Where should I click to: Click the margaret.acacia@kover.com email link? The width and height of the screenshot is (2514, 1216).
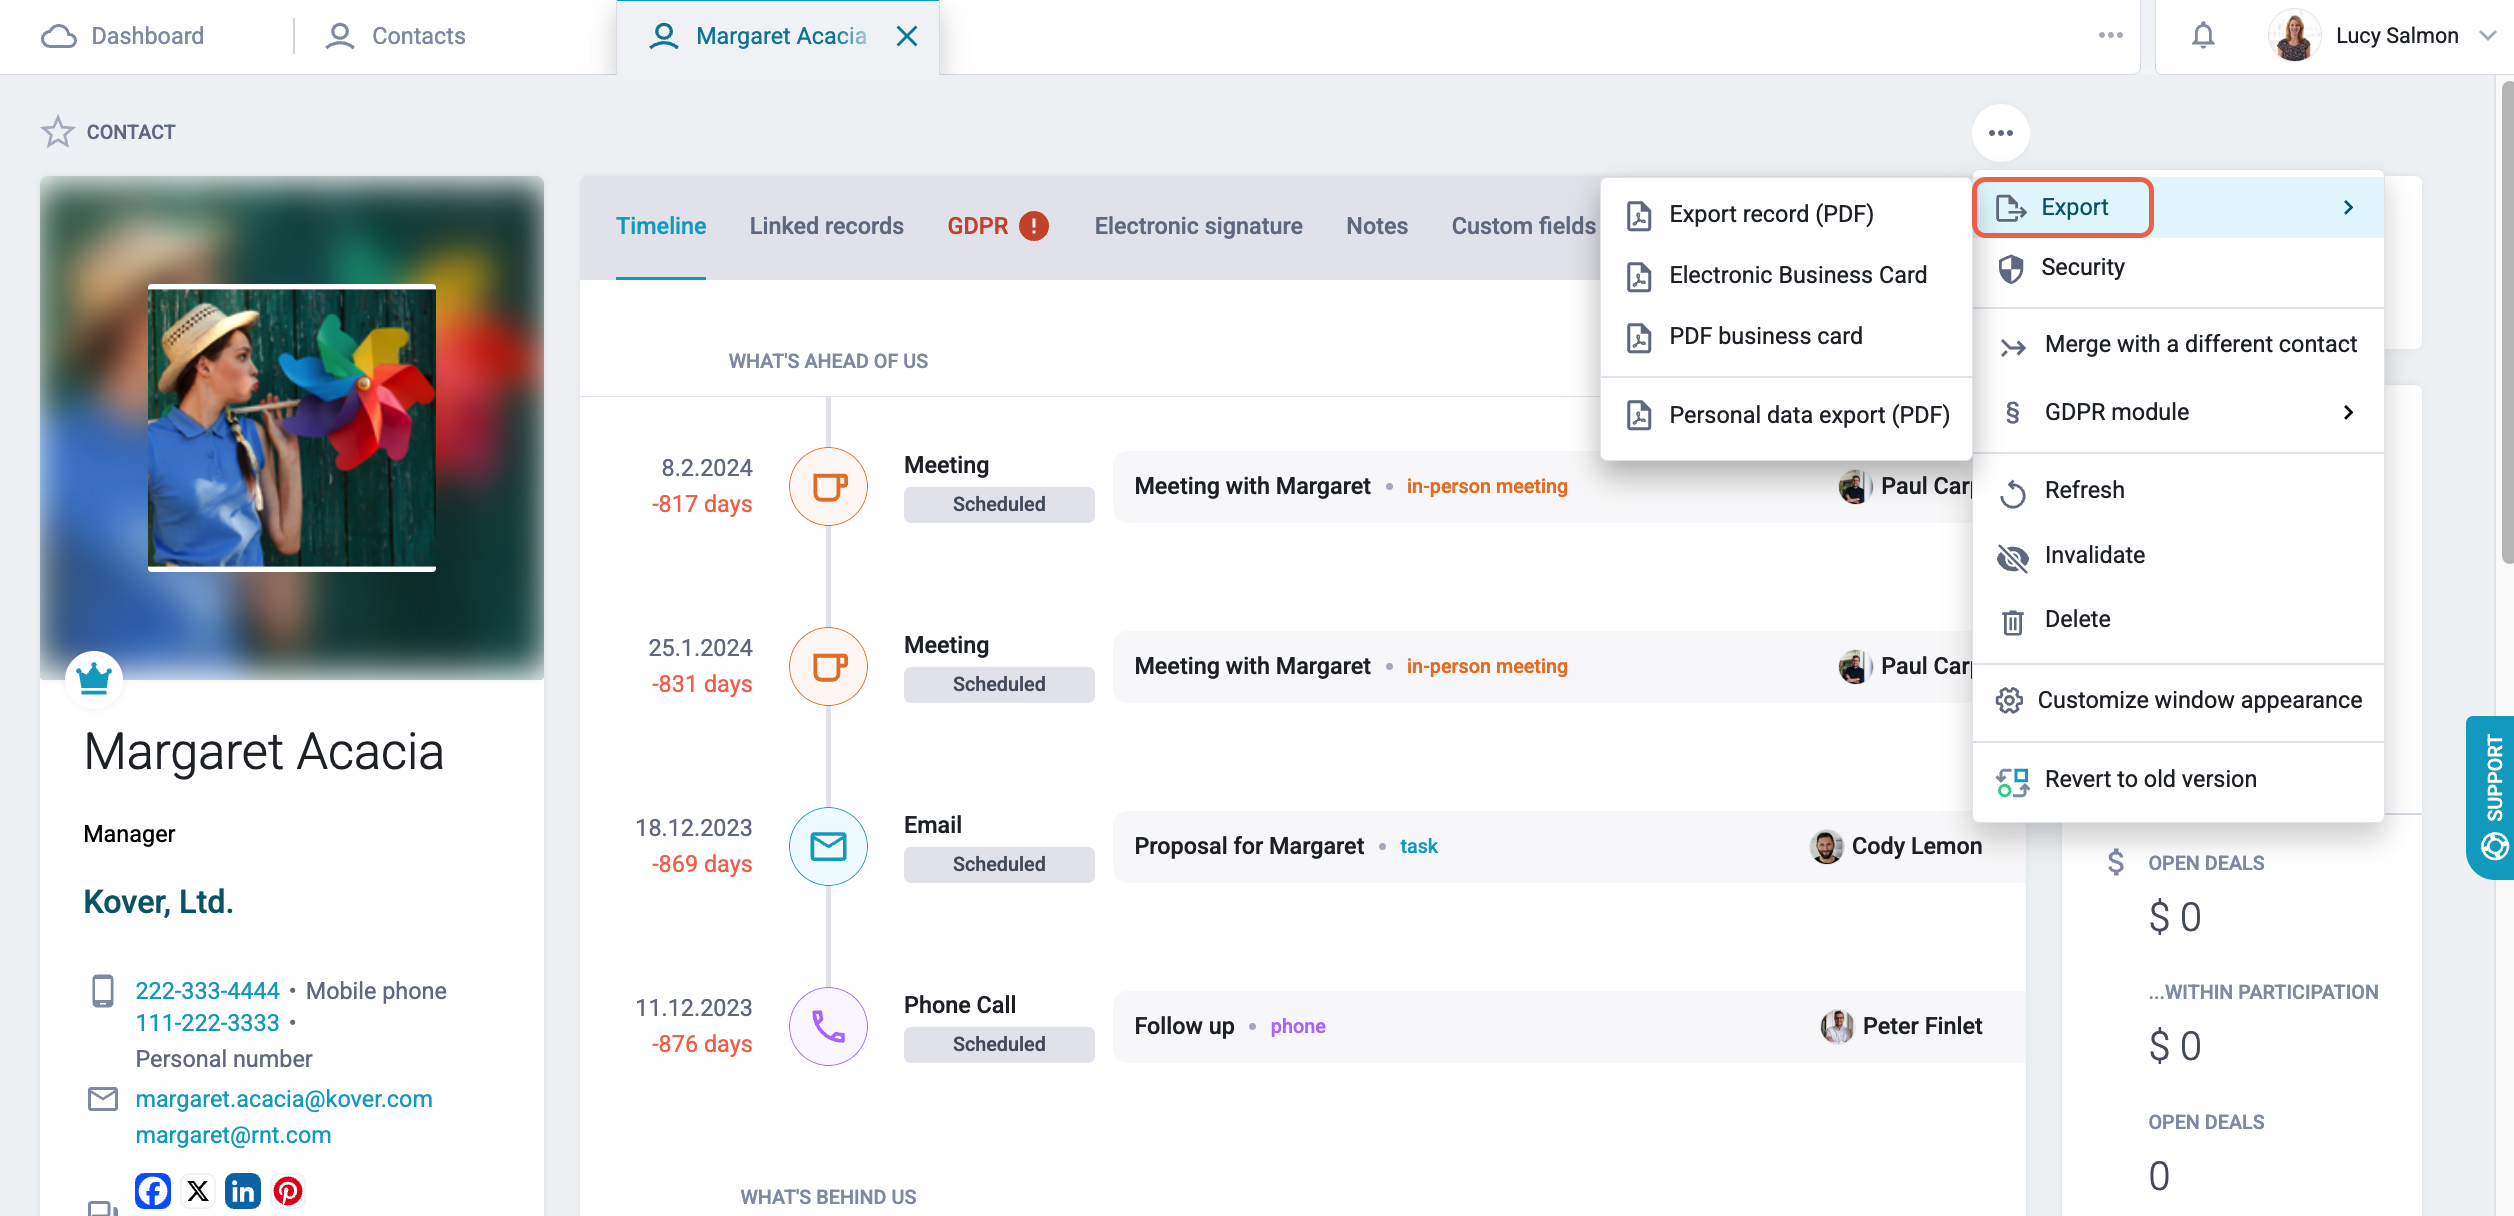(x=284, y=1099)
